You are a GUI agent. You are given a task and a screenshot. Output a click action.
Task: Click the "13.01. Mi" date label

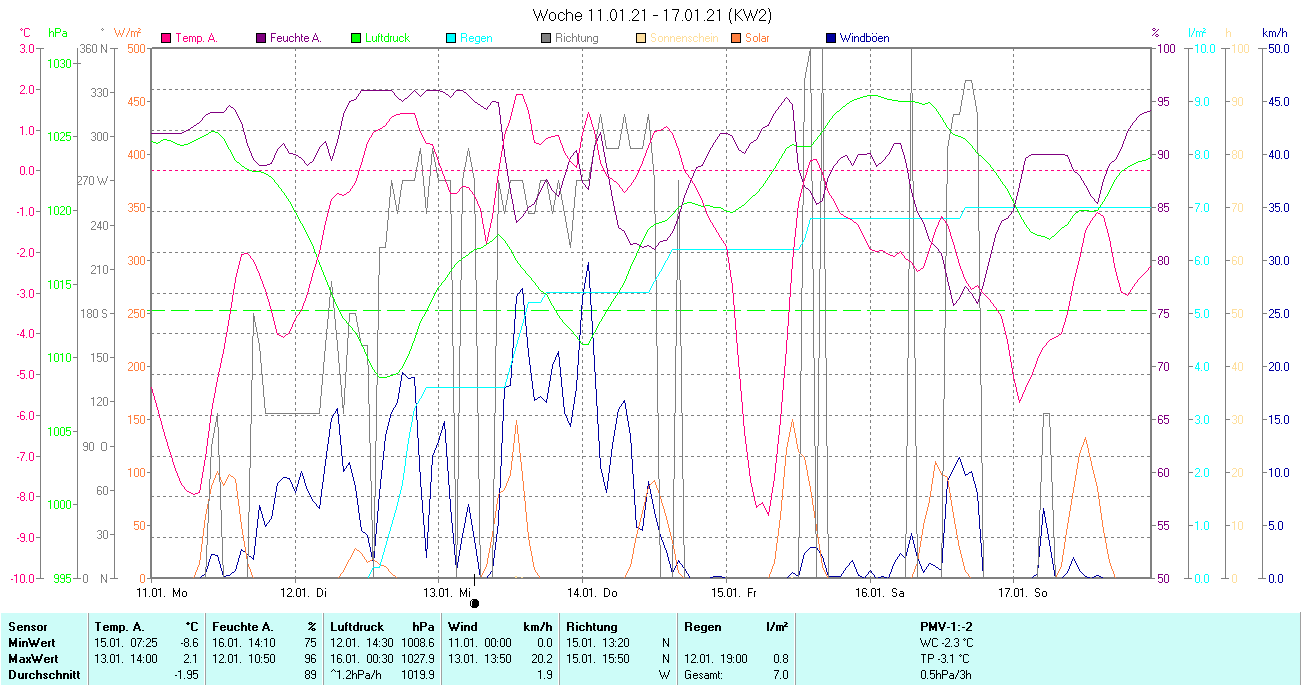pos(449,592)
